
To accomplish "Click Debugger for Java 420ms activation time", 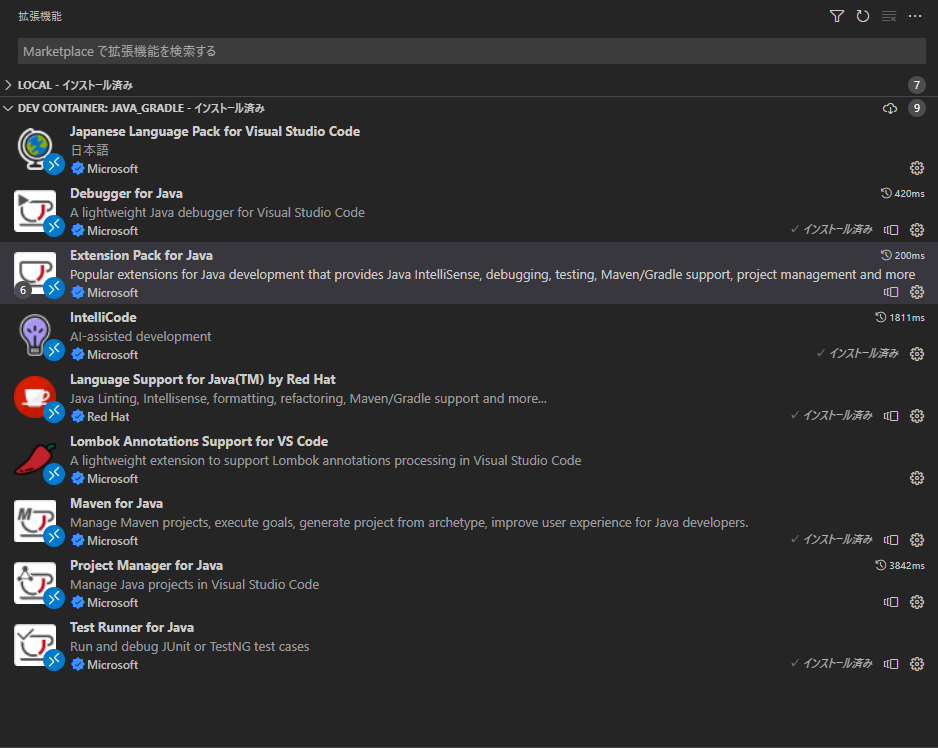I will 903,193.
